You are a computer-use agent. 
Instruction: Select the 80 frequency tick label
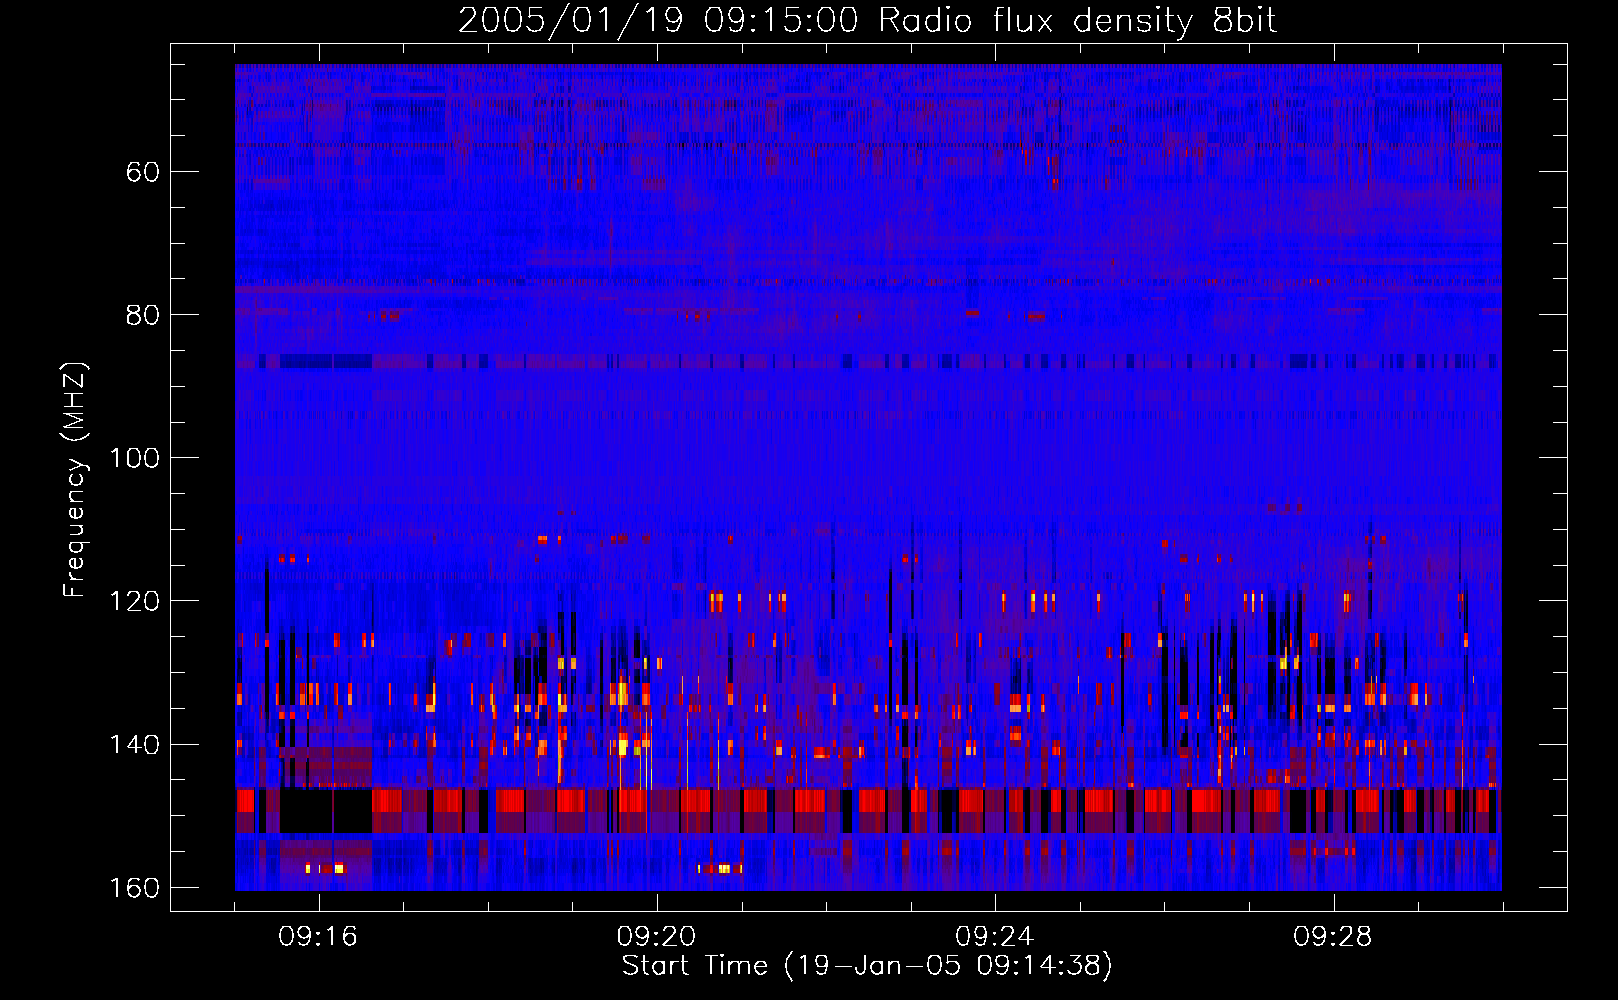pyautogui.click(x=142, y=315)
